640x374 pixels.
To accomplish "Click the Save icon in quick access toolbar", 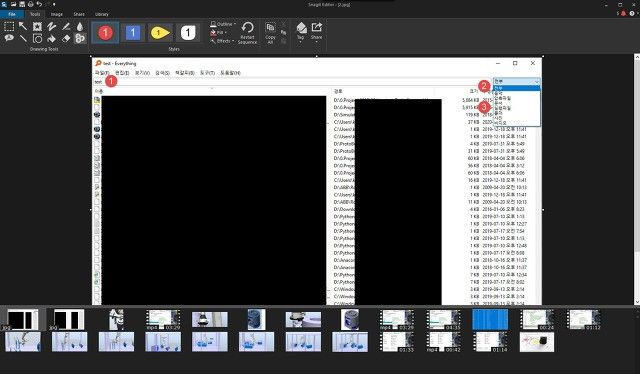I will pyautogui.click(x=22, y=4).
